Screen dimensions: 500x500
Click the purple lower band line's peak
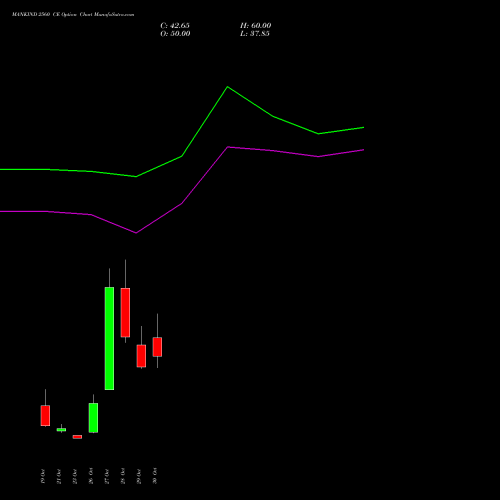coord(228,147)
